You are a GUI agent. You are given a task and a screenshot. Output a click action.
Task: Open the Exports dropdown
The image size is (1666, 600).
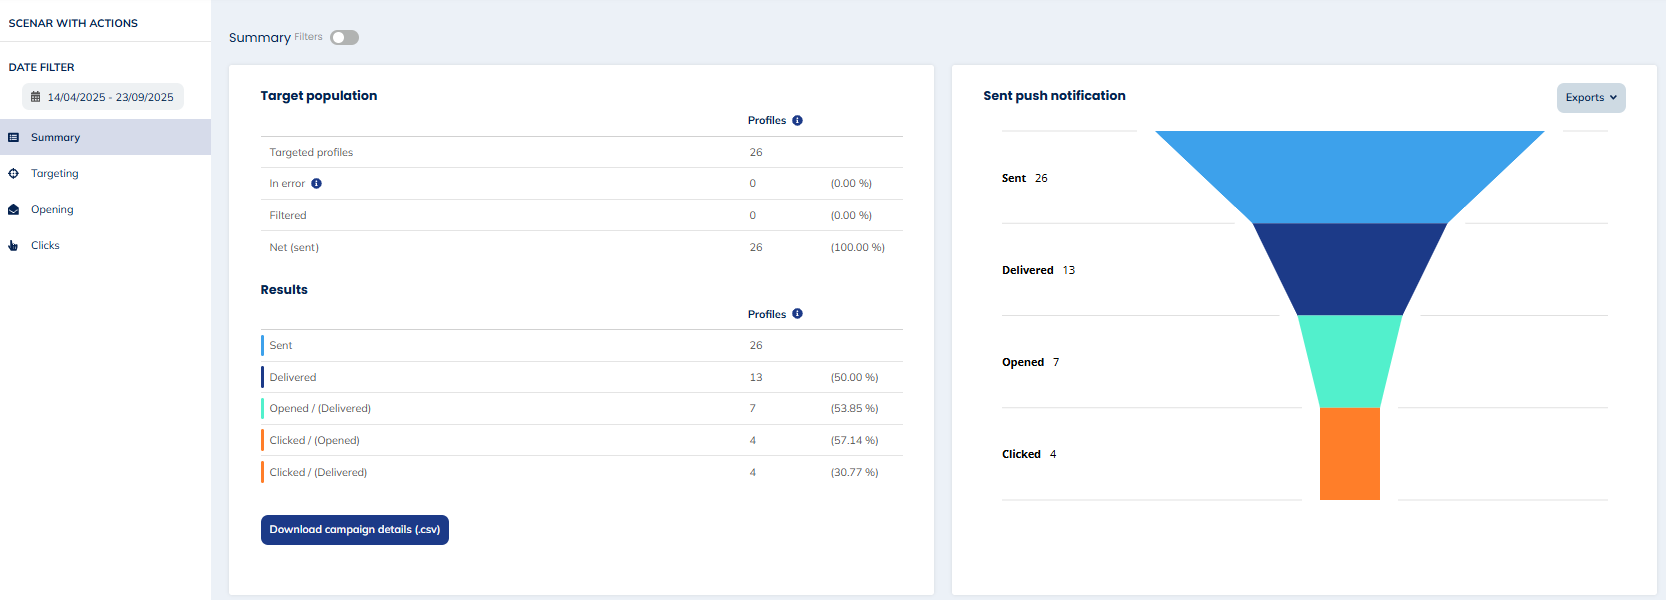[1590, 98]
